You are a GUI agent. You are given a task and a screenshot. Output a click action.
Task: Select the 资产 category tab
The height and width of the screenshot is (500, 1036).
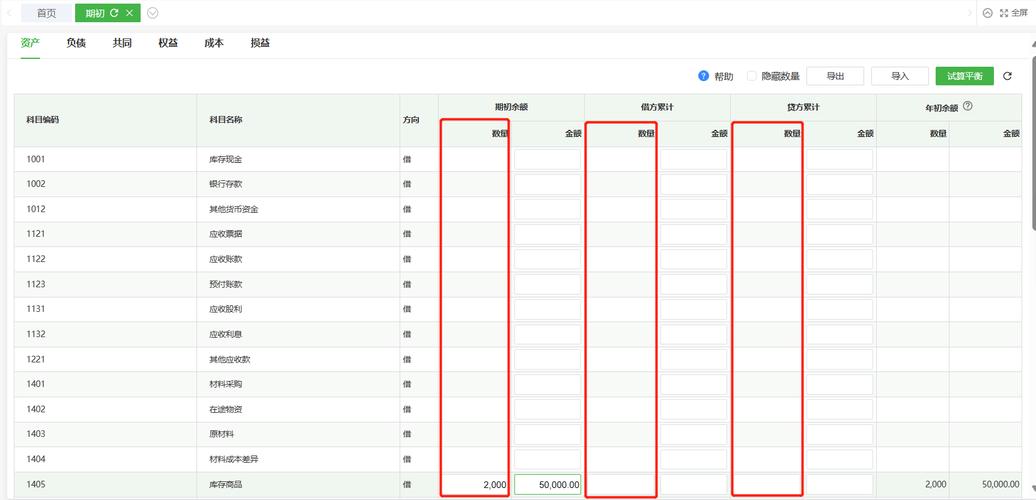click(x=30, y=43)
